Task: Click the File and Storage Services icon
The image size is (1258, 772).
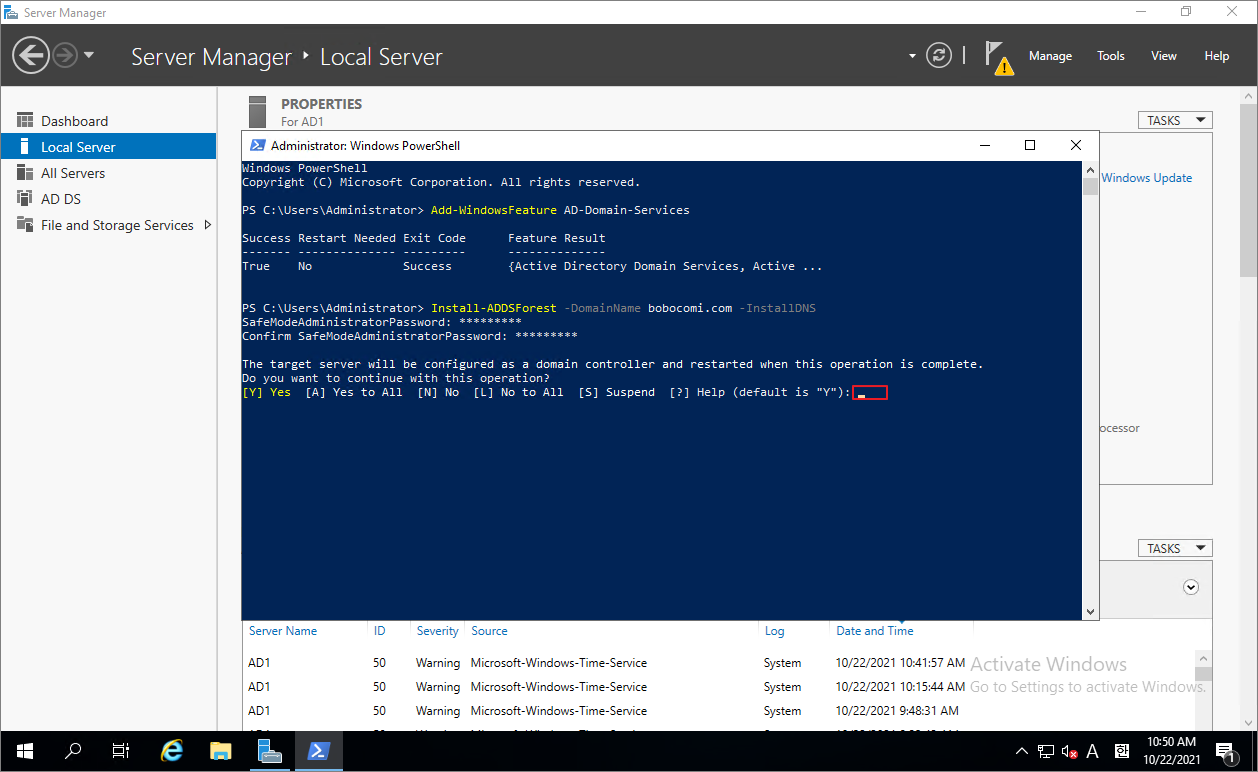Action: (x=25, y=224)
